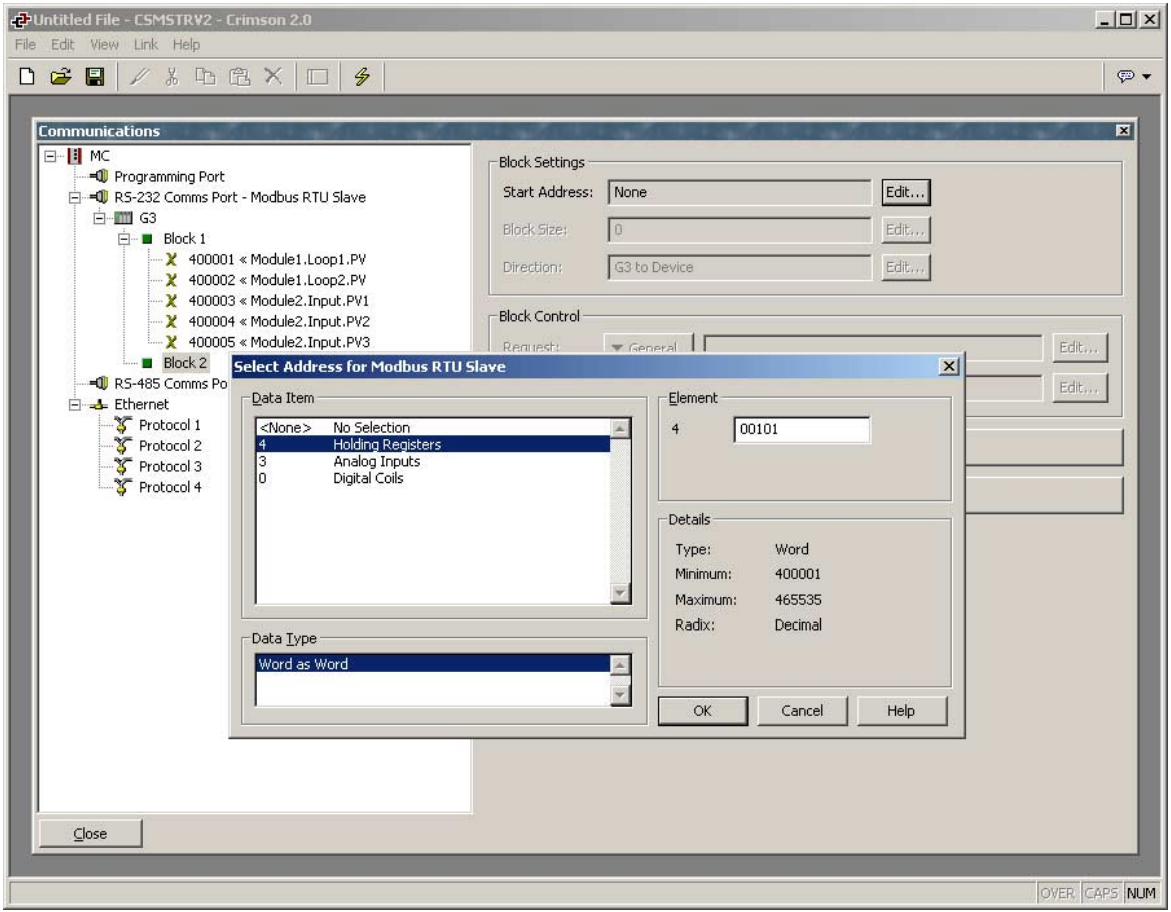Open the File menu
The width and height of the screenshot is (1171, 912).
coord(25,45)
